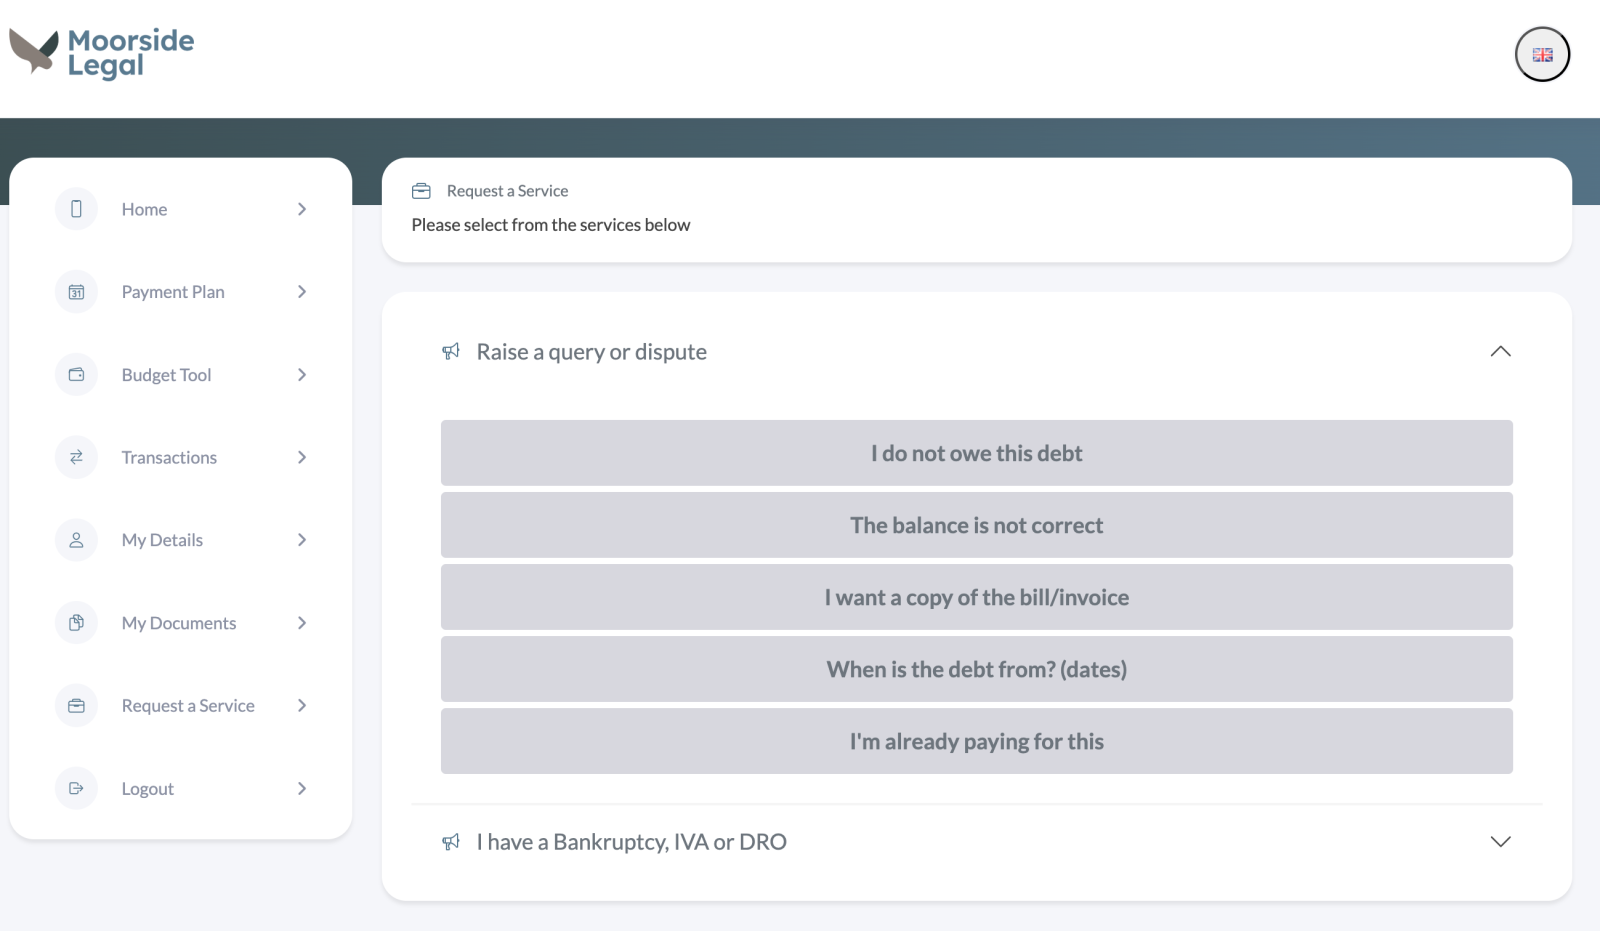This screenshot has height=931, width=1600.
Task: Click the My Documents files icon
Action: (x=76, y=623)
